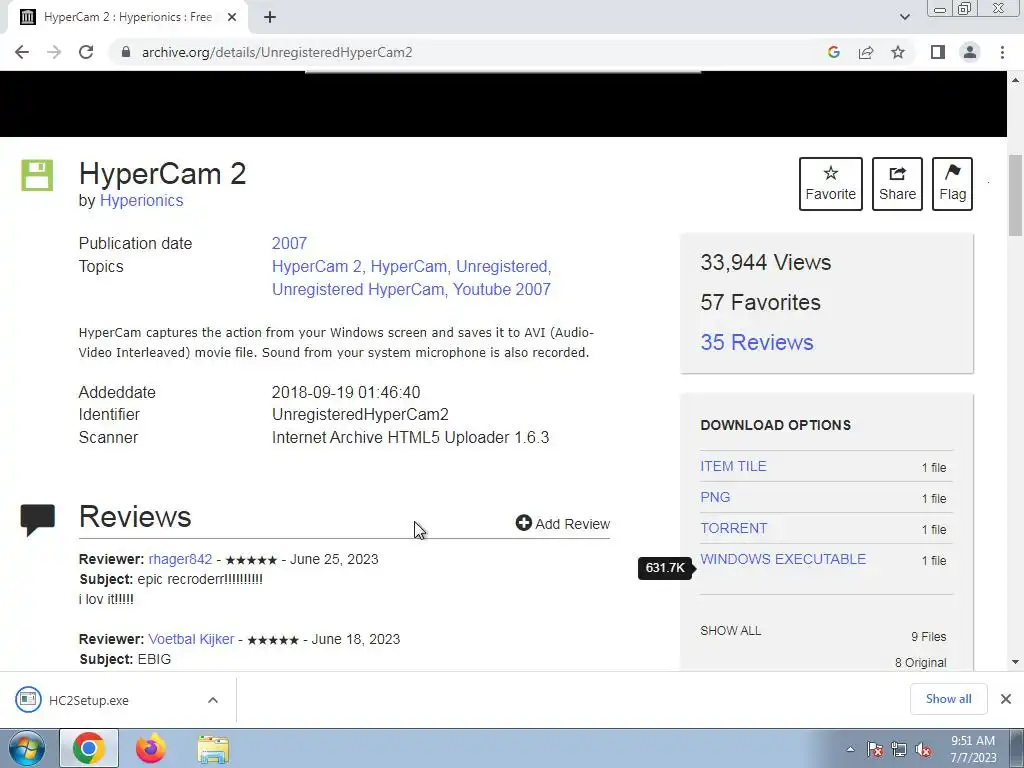1024x768 pixels.
Task: Open the Unregistered, topic link
Action: 503,266
